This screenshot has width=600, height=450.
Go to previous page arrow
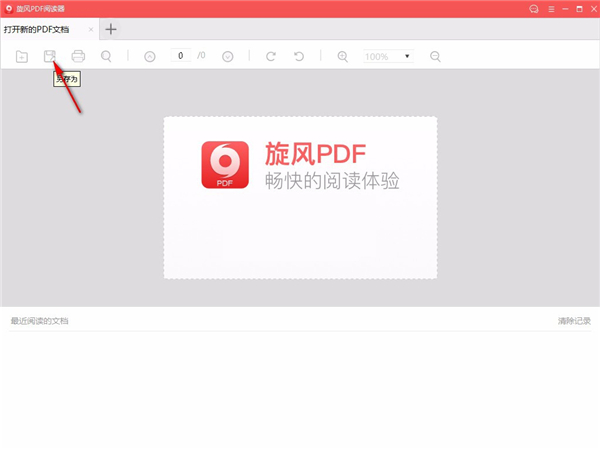[x=150, y=57]
